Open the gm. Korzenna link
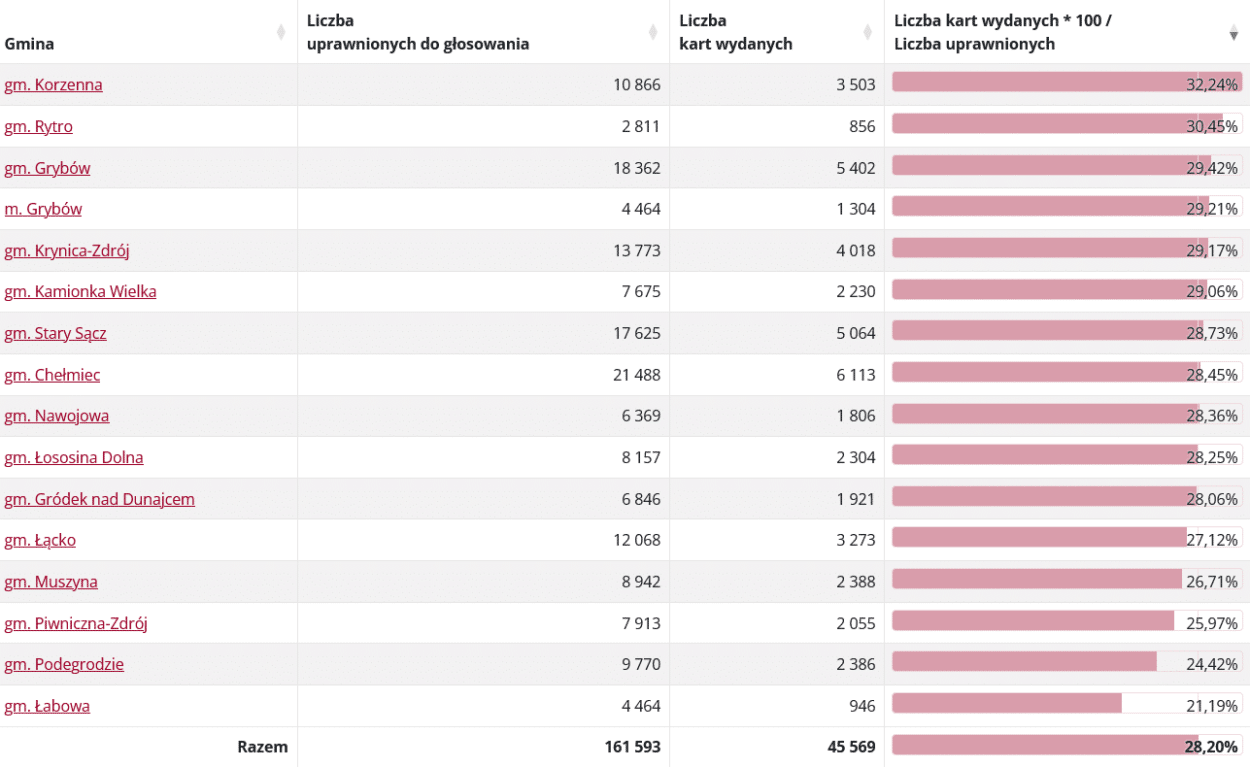This screenshot has height=767, width=1250. coord(53,85)
